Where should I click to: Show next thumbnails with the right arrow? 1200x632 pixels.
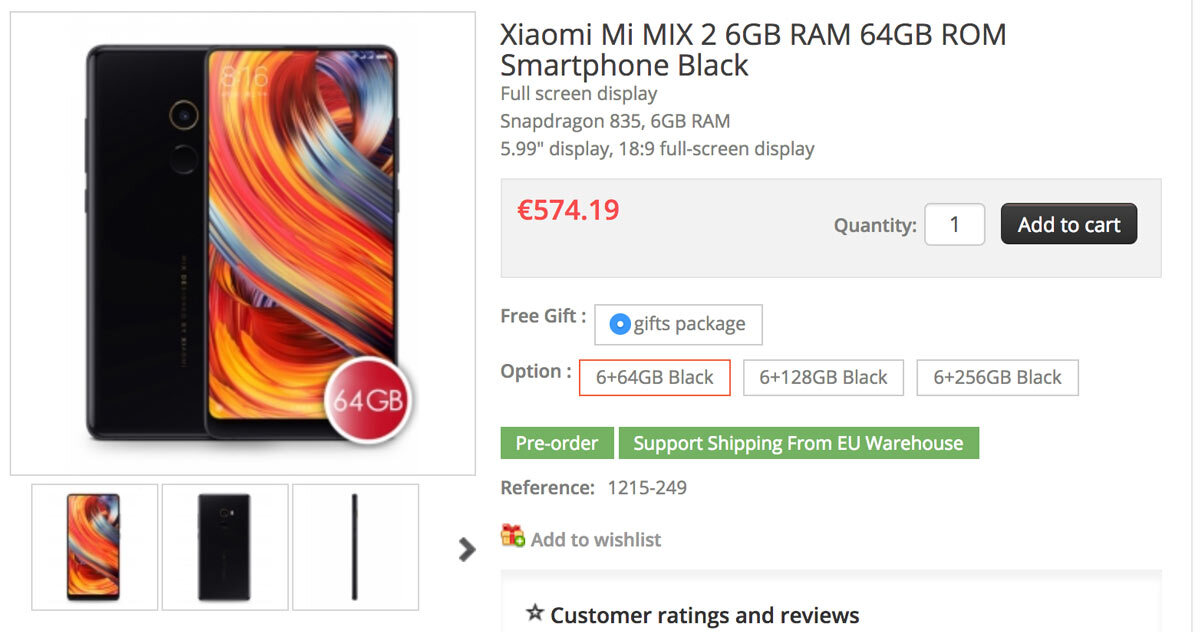click(467, 548)
